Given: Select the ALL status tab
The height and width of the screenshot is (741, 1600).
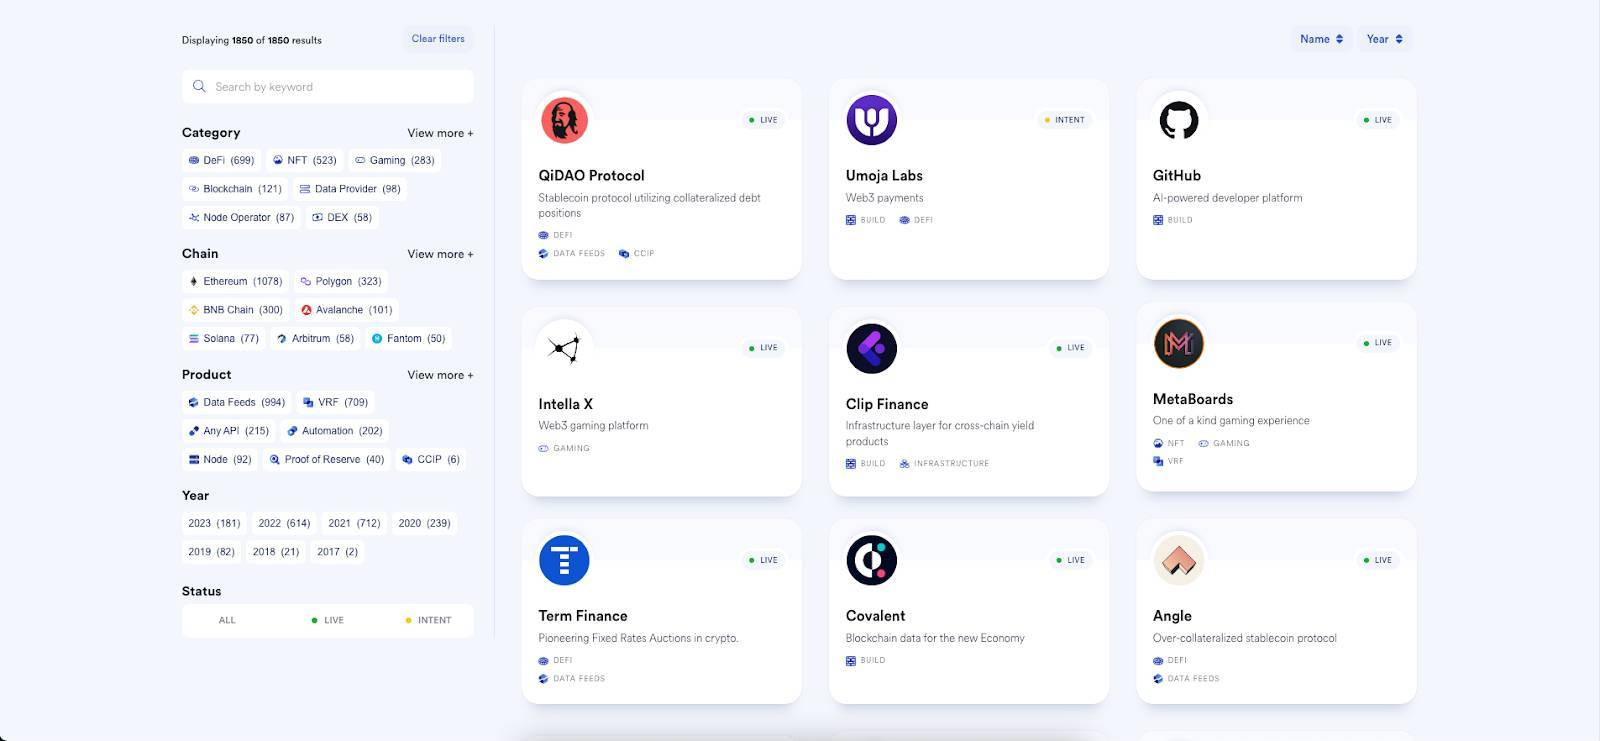Looking at the screenshot, I should tap(227, 620).
